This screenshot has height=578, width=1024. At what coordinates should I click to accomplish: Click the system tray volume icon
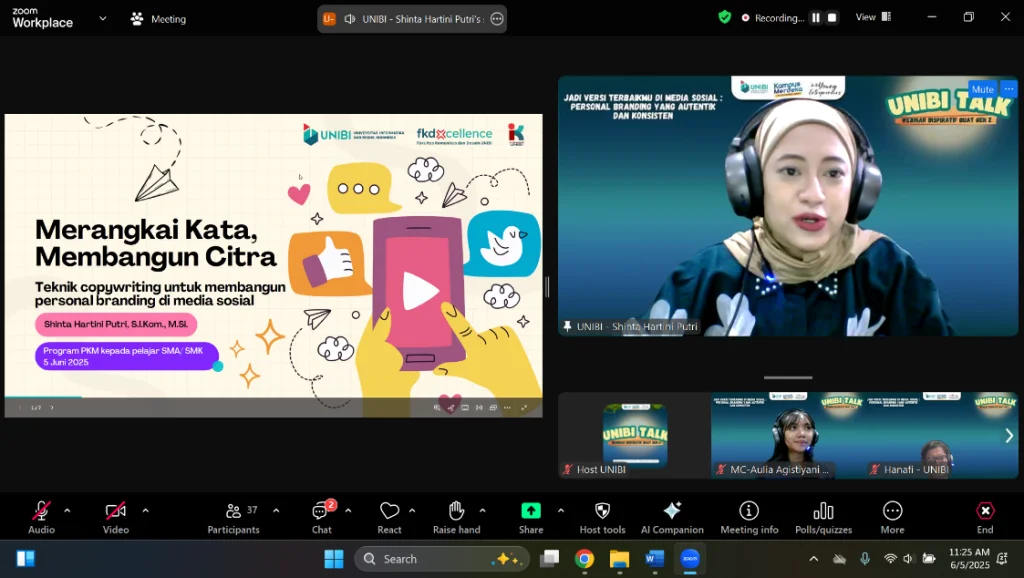coord(908,559)
